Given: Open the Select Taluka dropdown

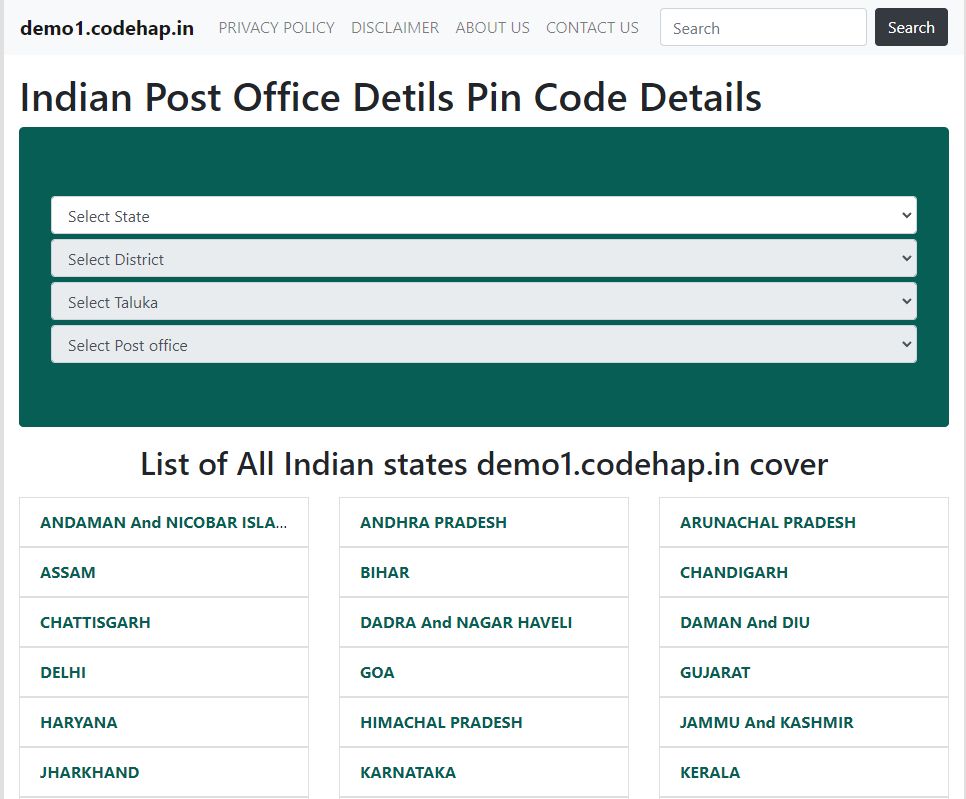Looking at the screenshot, I should click(x=483, y=302).
